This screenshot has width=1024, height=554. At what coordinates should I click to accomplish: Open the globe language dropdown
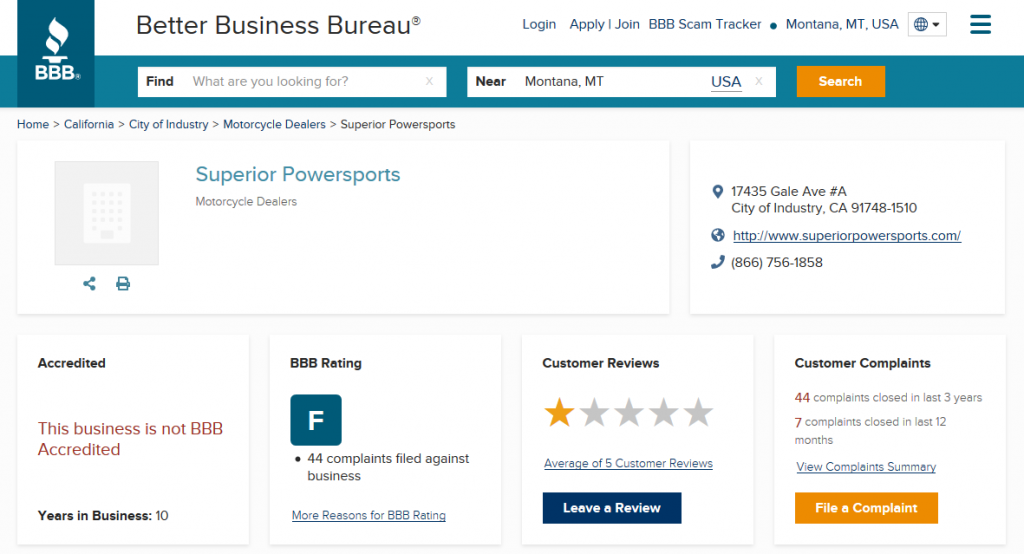[x=927, y=25]
